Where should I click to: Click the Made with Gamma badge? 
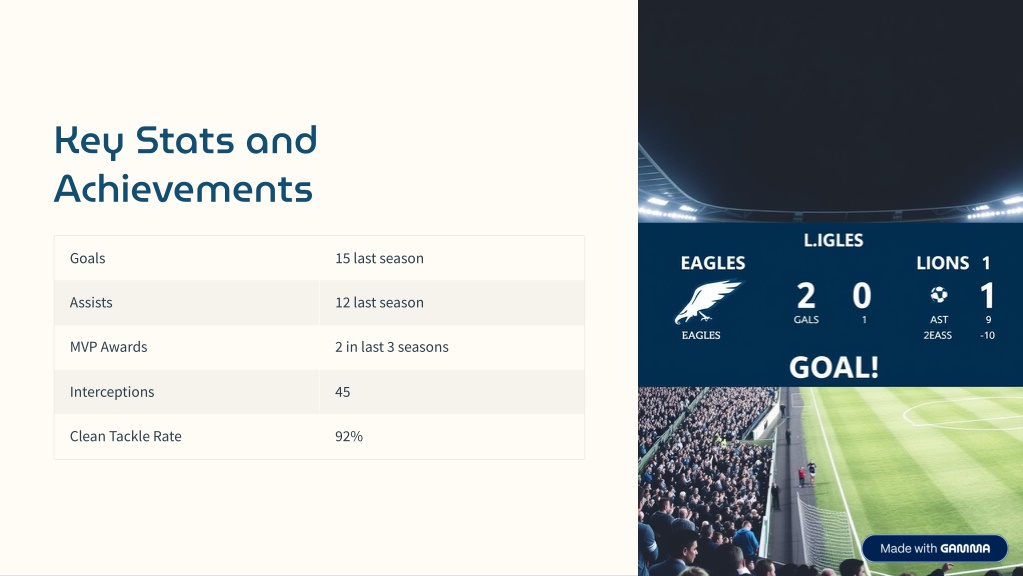click(935, 549)
